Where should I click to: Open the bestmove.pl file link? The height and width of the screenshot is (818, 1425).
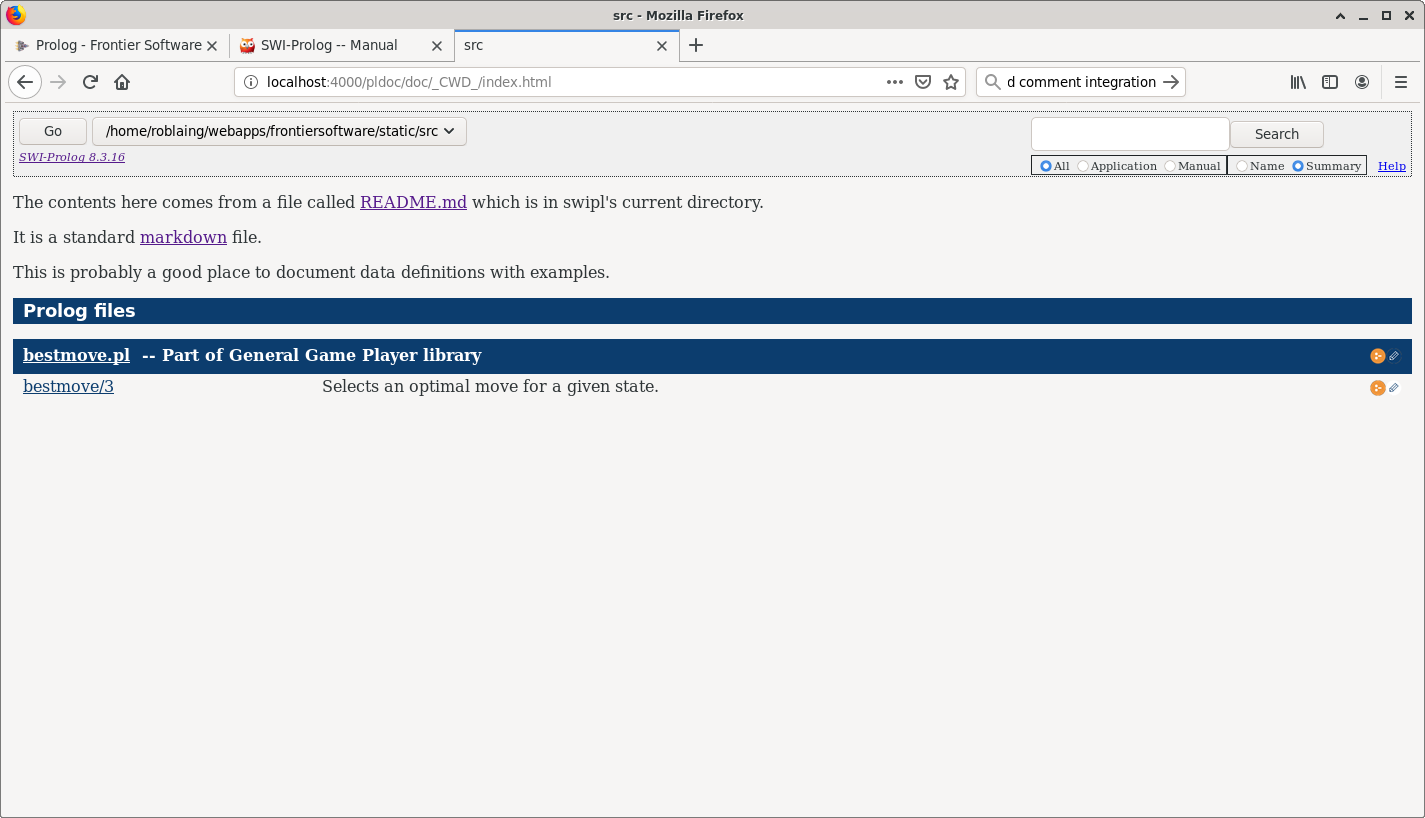76,355
